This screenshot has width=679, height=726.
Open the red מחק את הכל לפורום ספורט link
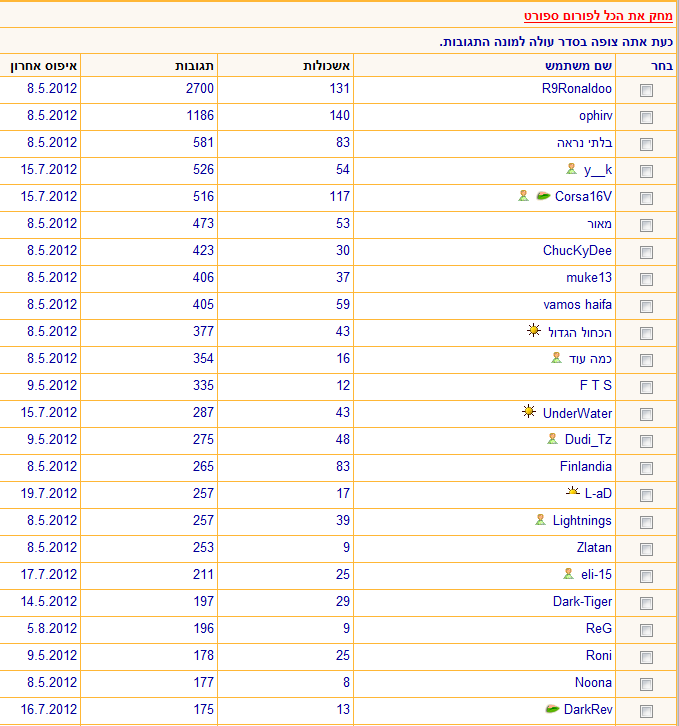pyautogui.click(x=598, y=17)
